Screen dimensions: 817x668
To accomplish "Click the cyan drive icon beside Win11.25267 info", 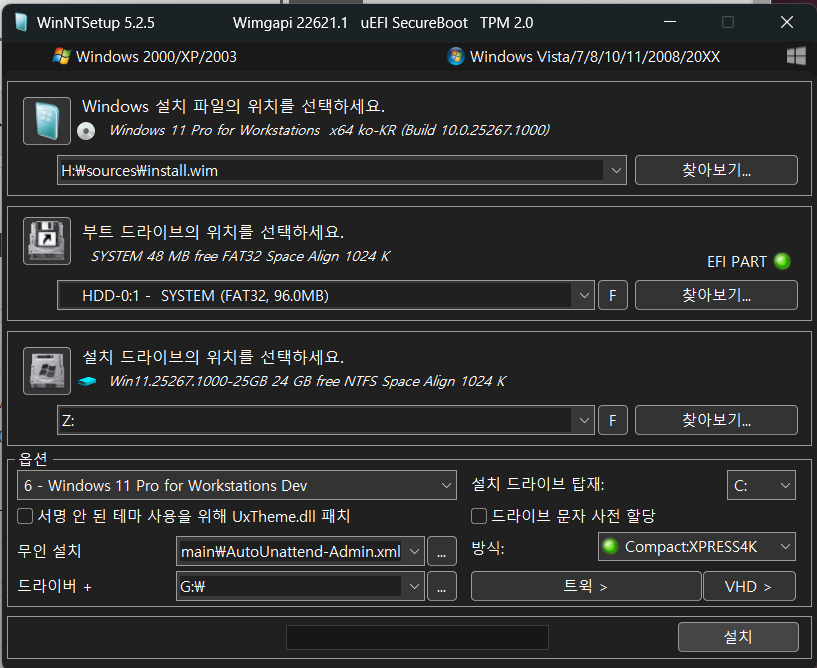I will [87, 381].
